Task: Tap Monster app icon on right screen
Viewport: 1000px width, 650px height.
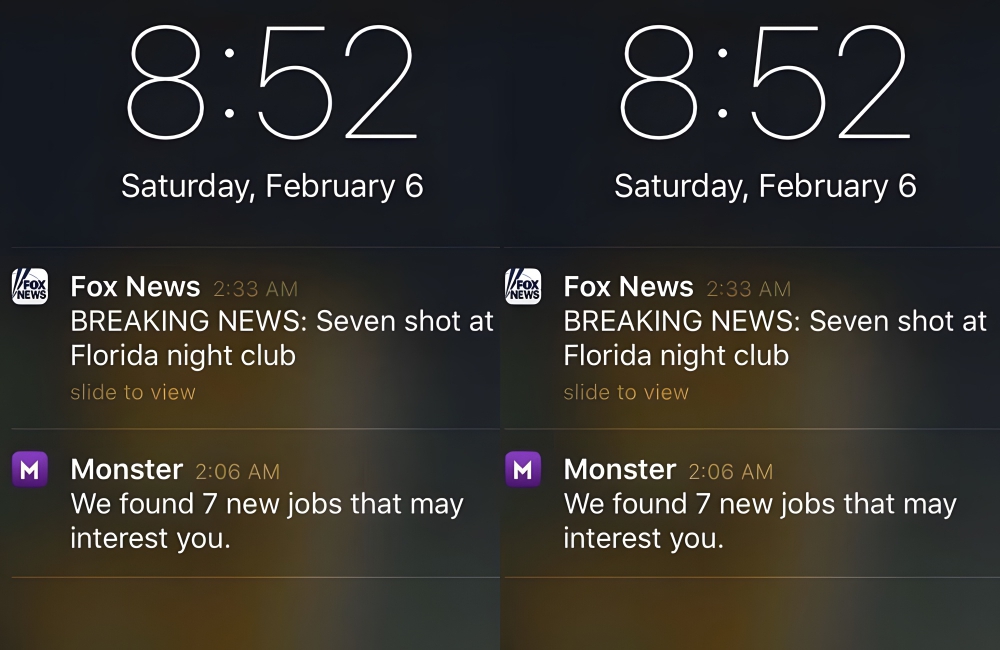Action: pos(522,469)
